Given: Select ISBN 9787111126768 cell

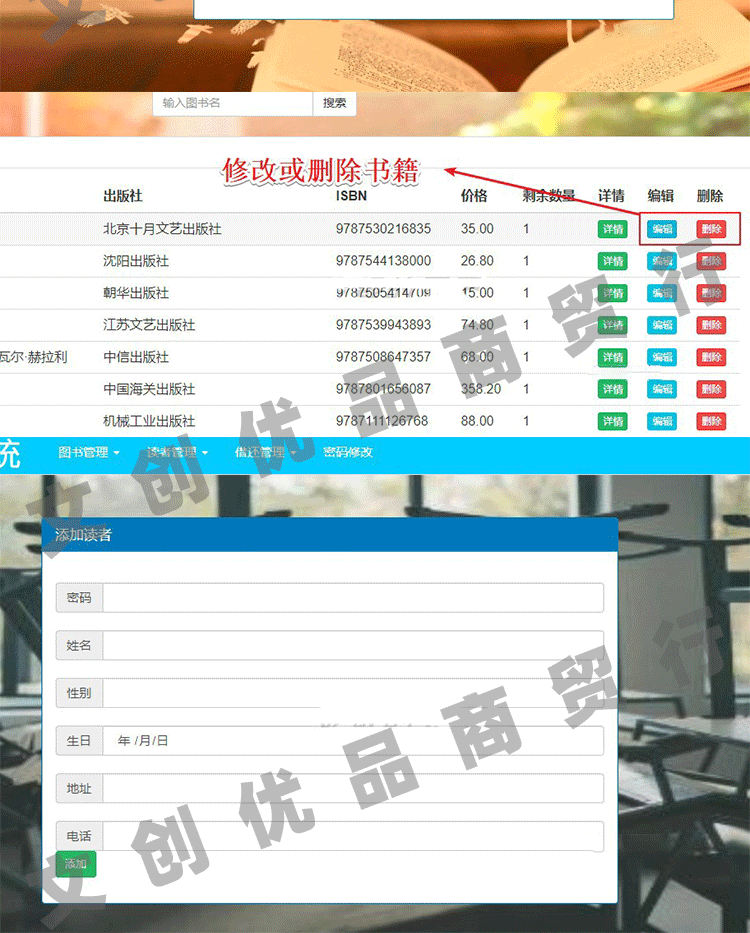Looking at the screenshot, I should point(382,421).
